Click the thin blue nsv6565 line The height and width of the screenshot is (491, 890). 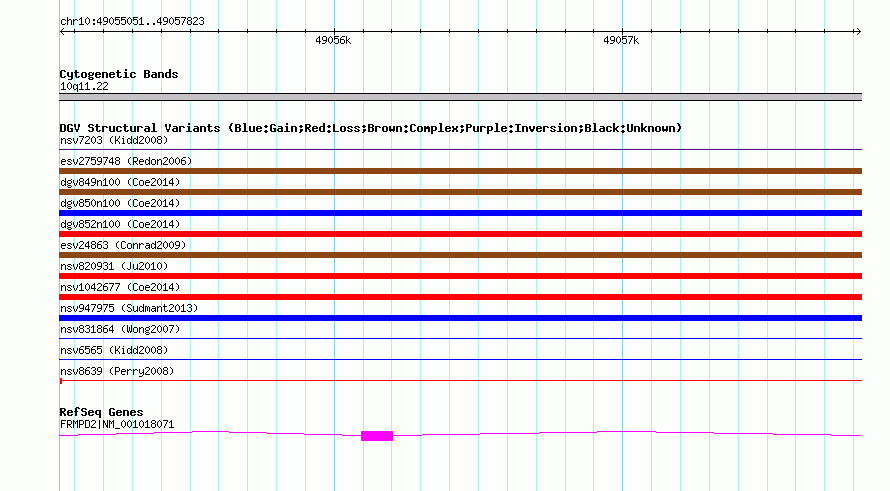pos(460,360)
